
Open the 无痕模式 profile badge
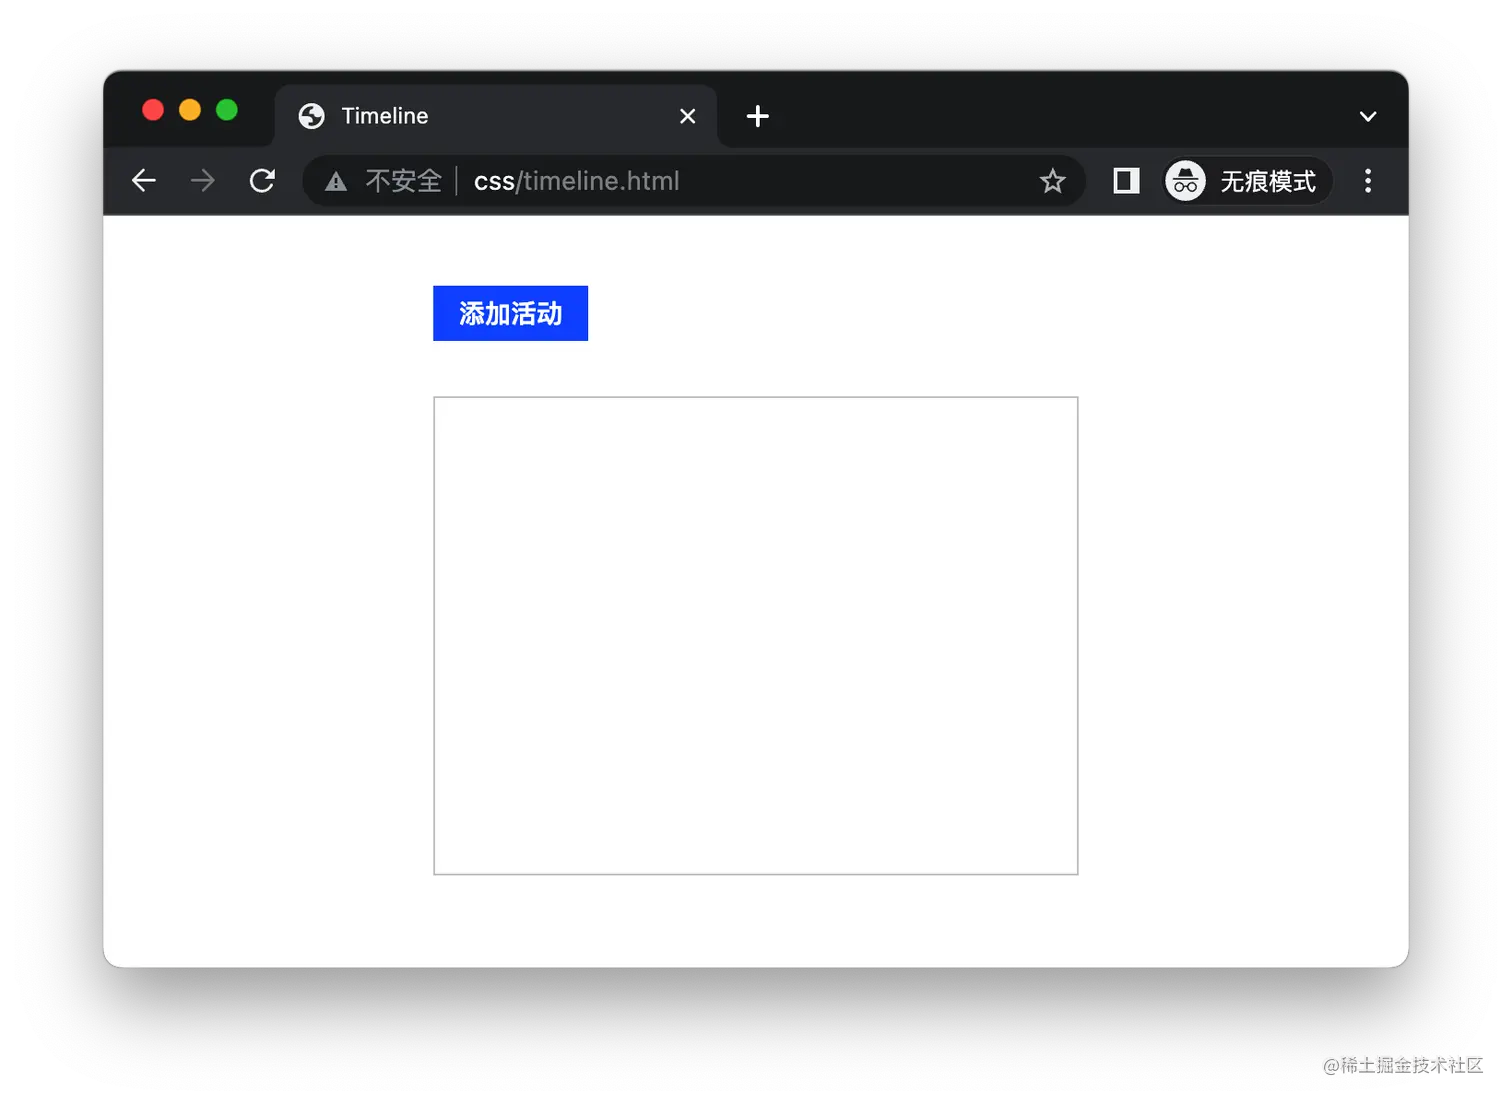point(1268,181)
